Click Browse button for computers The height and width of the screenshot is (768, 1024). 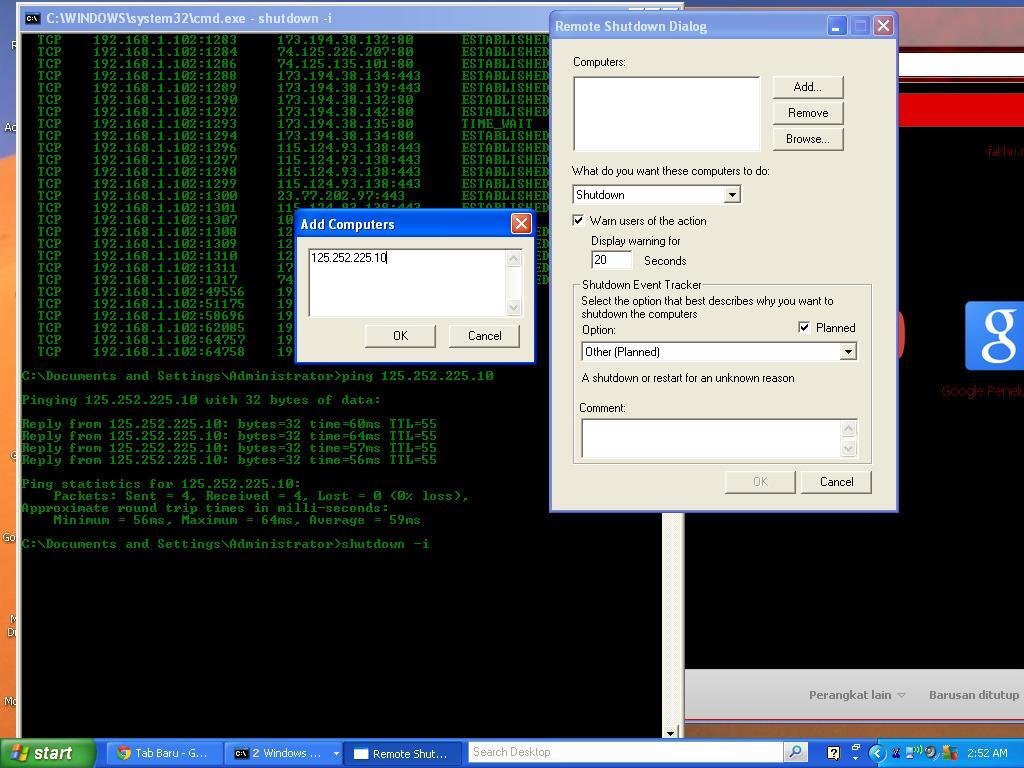click(807, 138)
